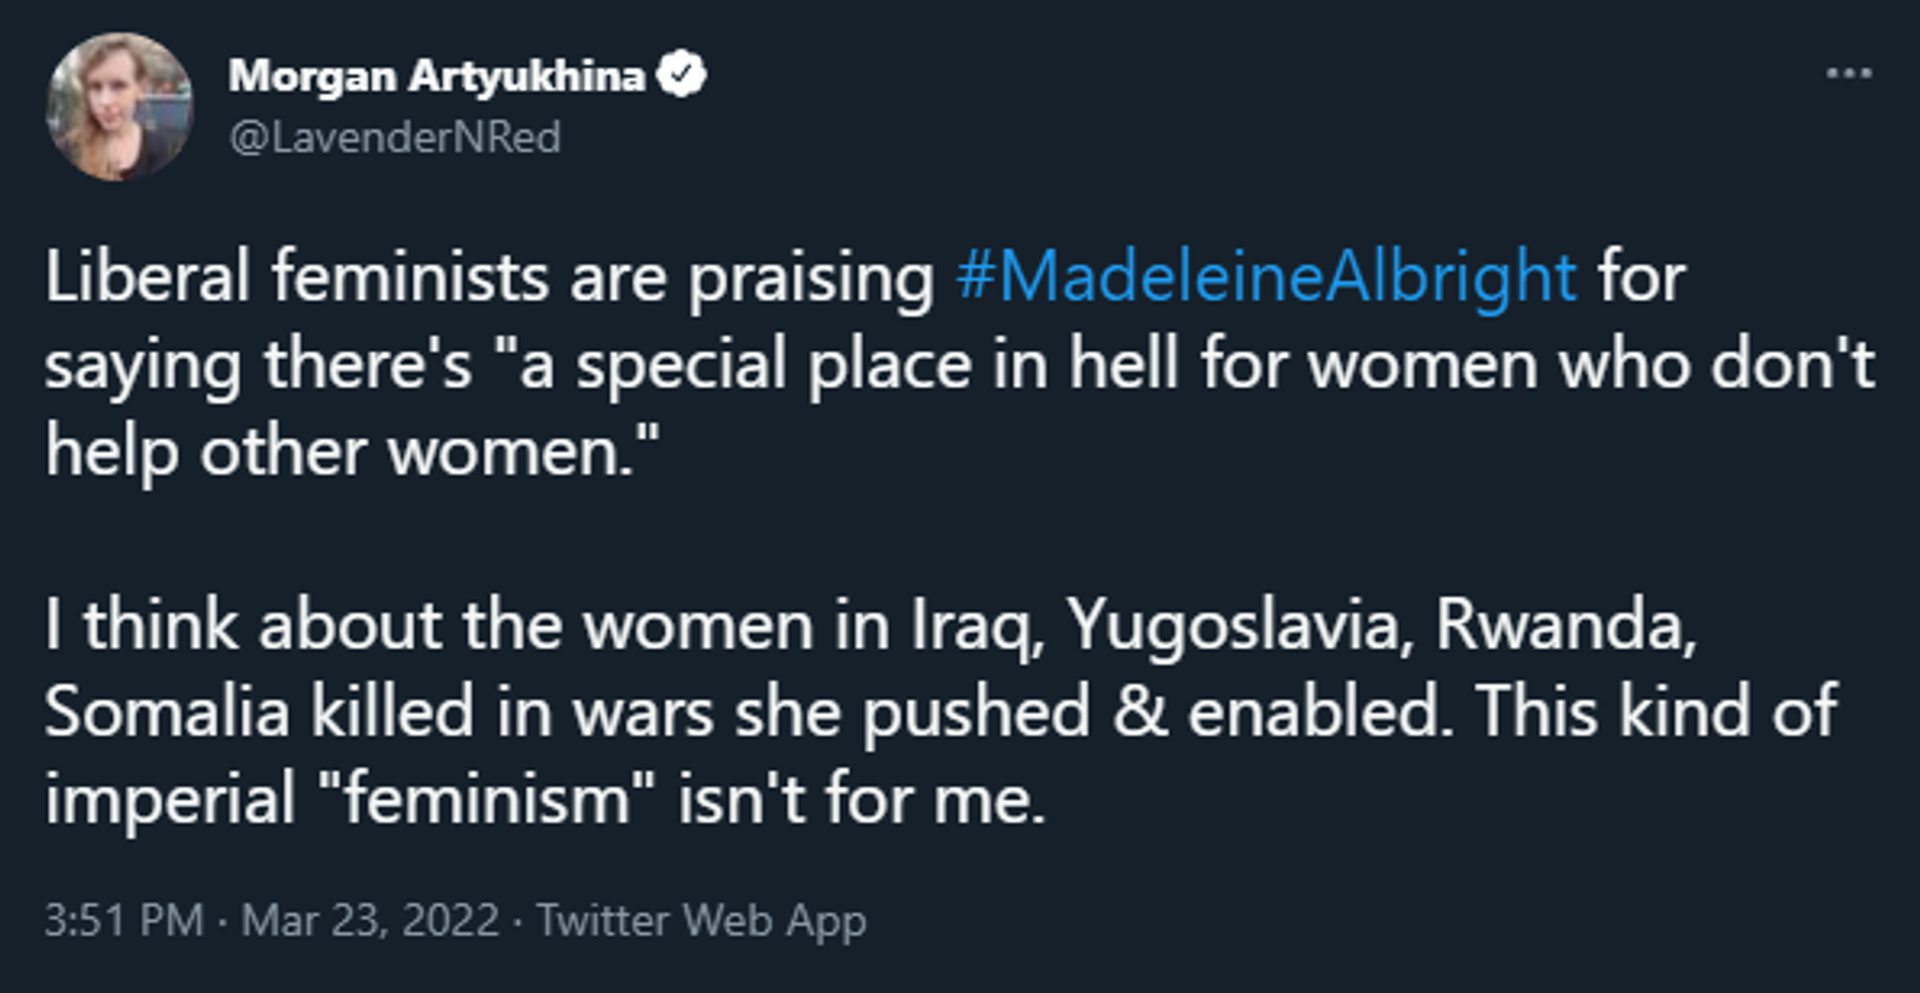
Task: Click the line starting 'Somalia killed in wars'
Action: 941,712
